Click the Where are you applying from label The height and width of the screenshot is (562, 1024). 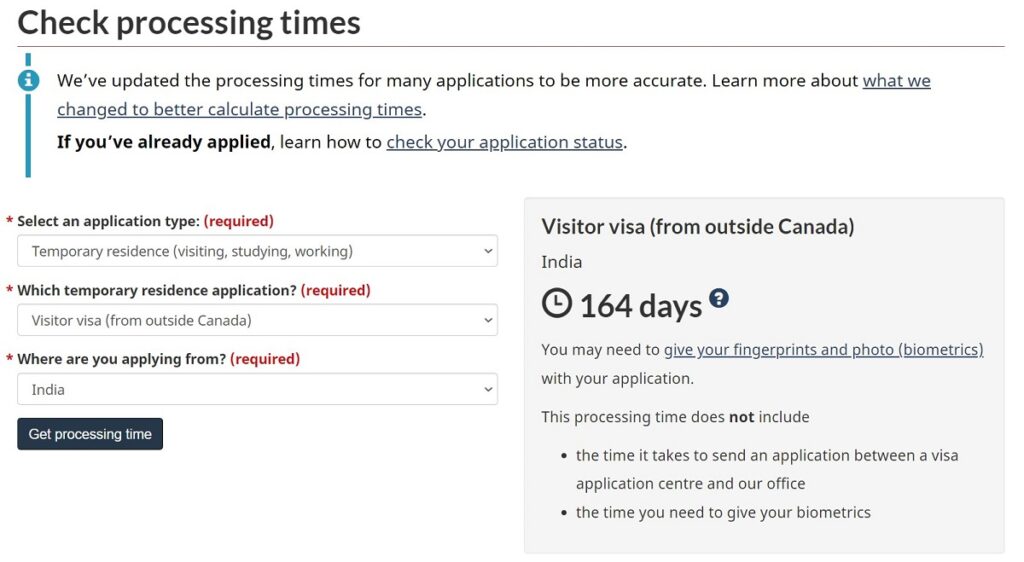(121, 358)
